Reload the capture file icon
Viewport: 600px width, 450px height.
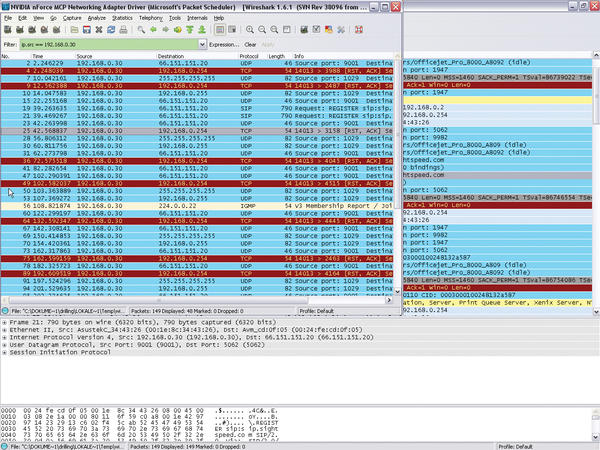coord(111,29)
